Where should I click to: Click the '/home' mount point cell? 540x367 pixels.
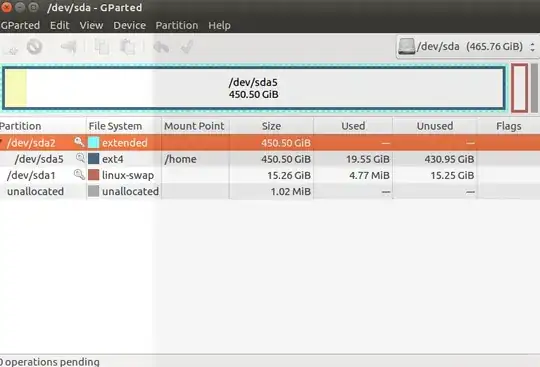[180, 159]
